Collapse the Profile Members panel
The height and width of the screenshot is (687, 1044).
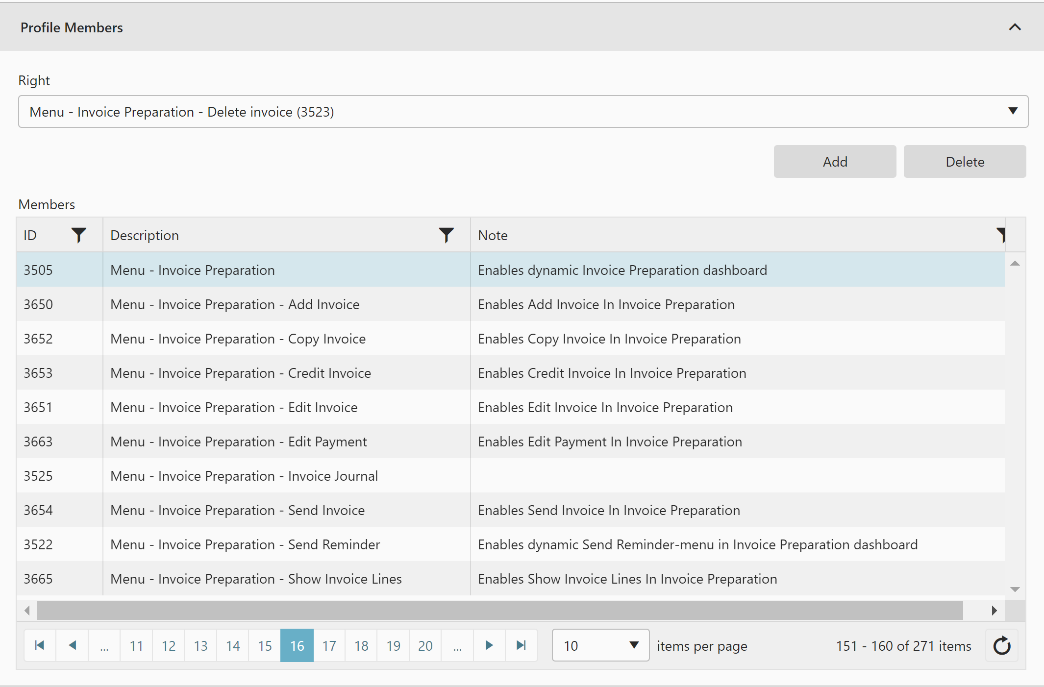(x=1015, y=27)
